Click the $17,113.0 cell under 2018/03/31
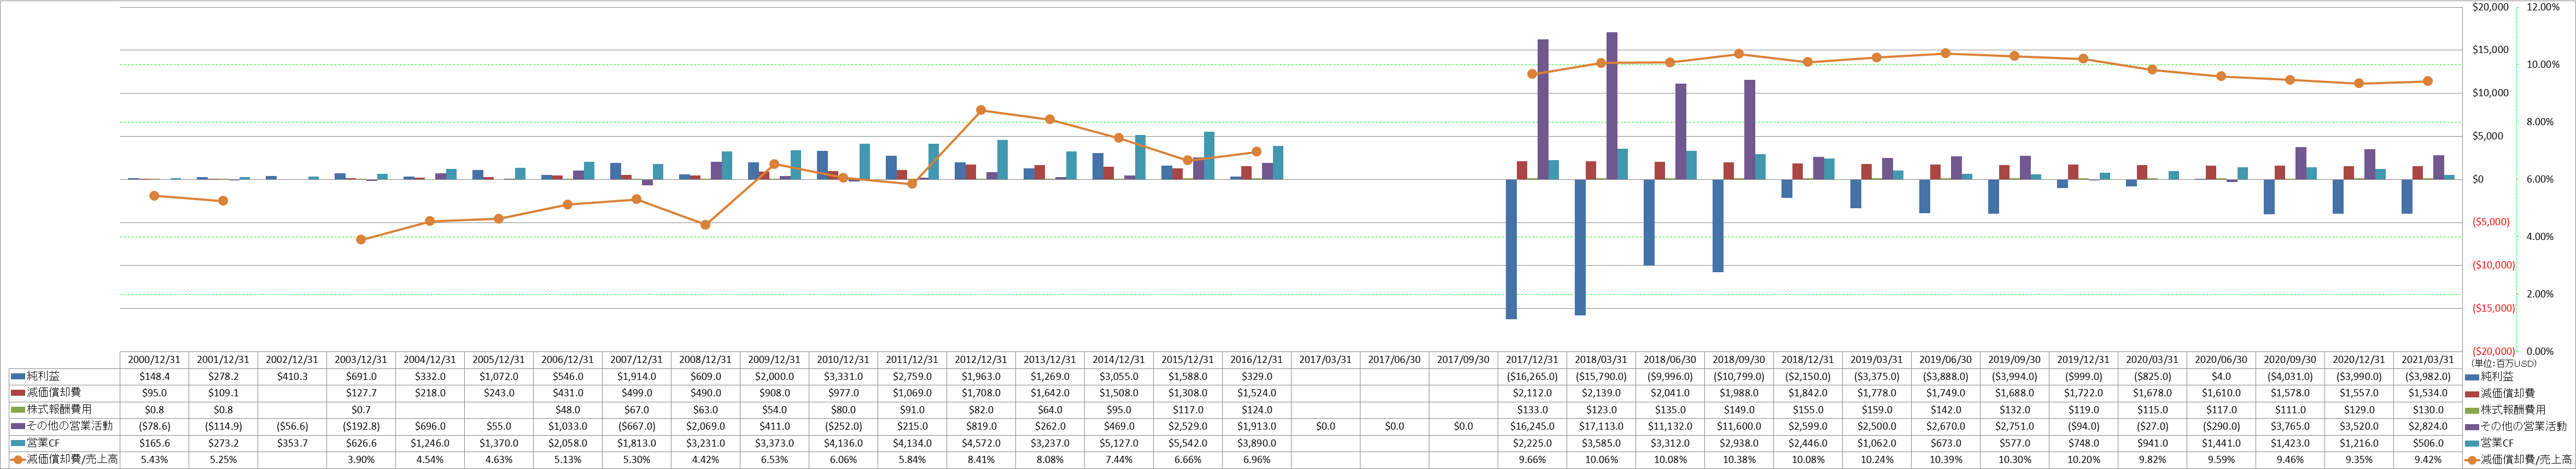Screen dimensions: 2576x469 click(1601, 427)
